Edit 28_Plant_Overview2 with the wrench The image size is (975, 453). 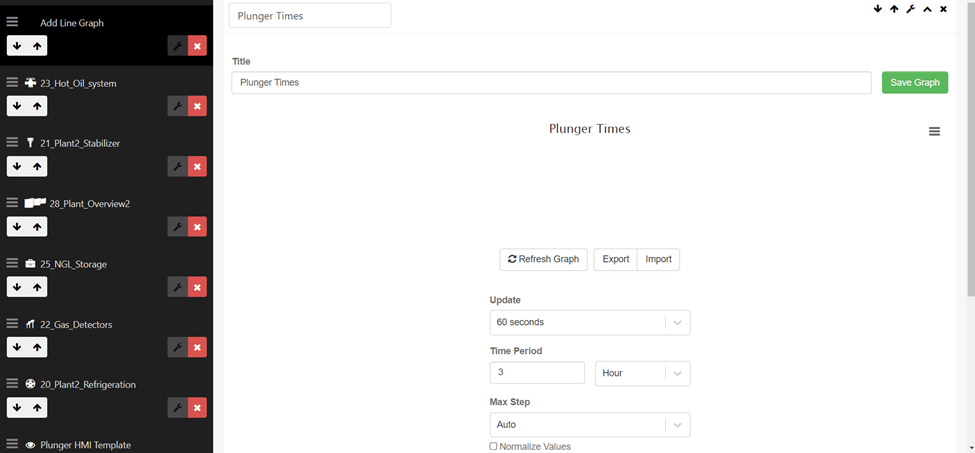point(178,227)
